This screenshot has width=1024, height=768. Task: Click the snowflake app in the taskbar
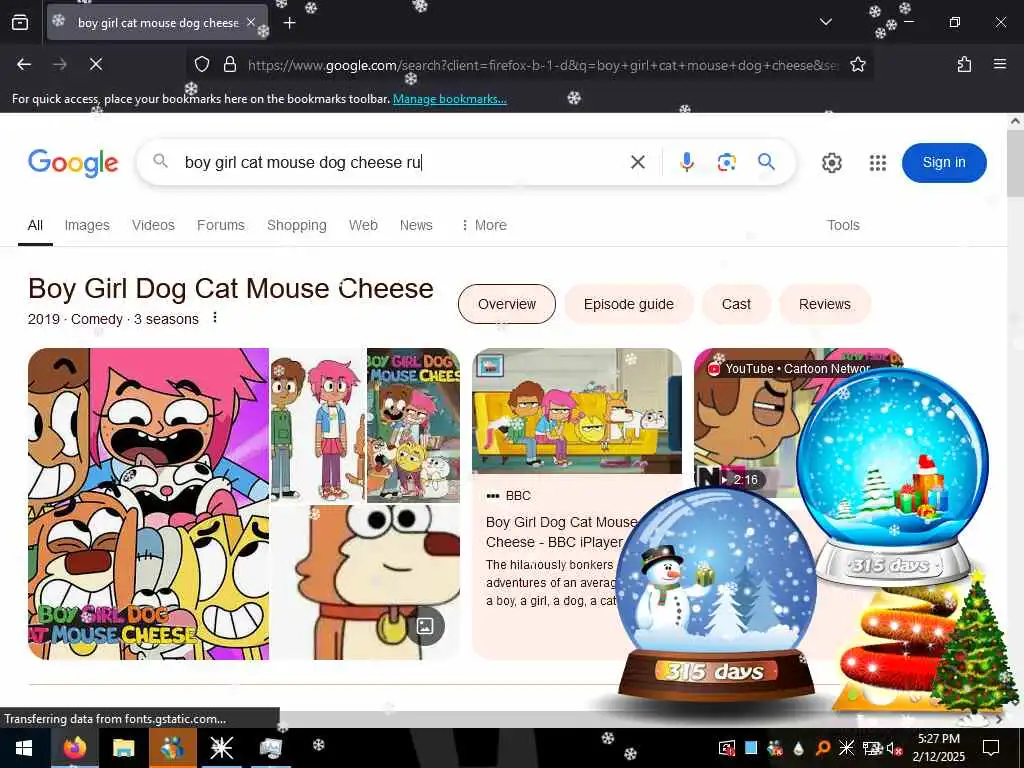click(221, 748)
